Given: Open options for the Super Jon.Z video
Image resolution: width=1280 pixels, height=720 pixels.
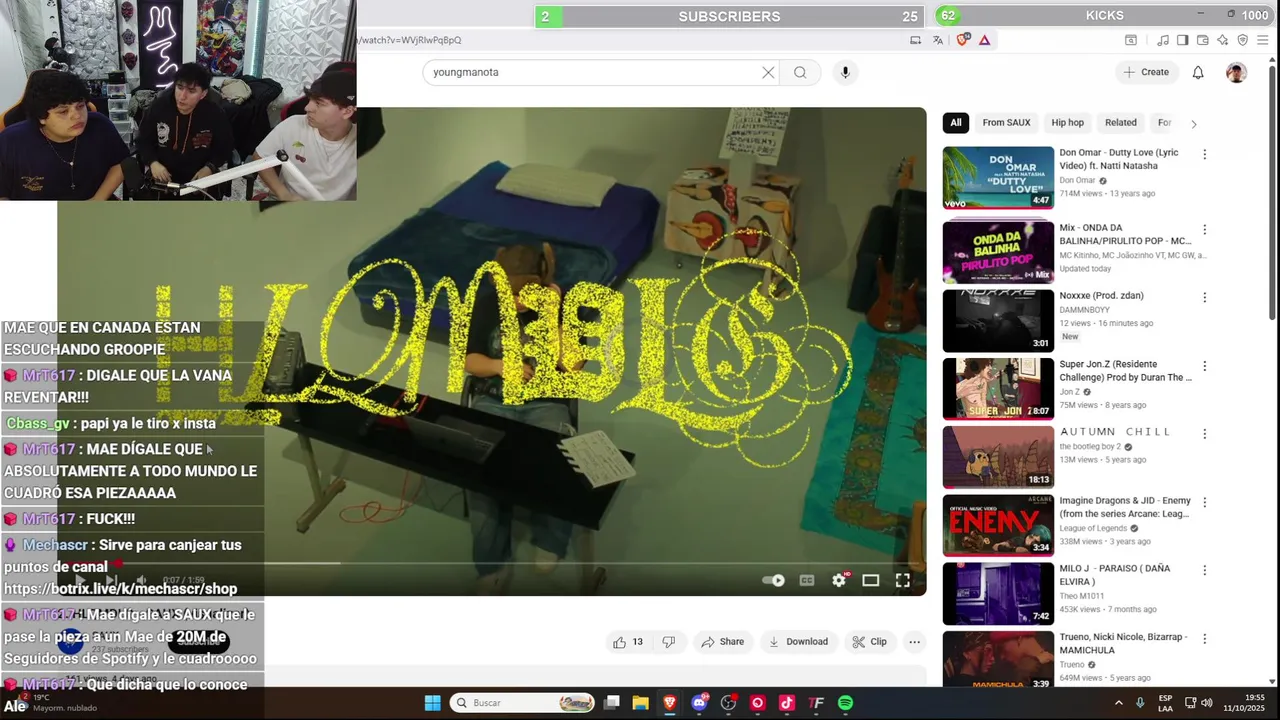Looking at the screenshot, I should 1204,366.
